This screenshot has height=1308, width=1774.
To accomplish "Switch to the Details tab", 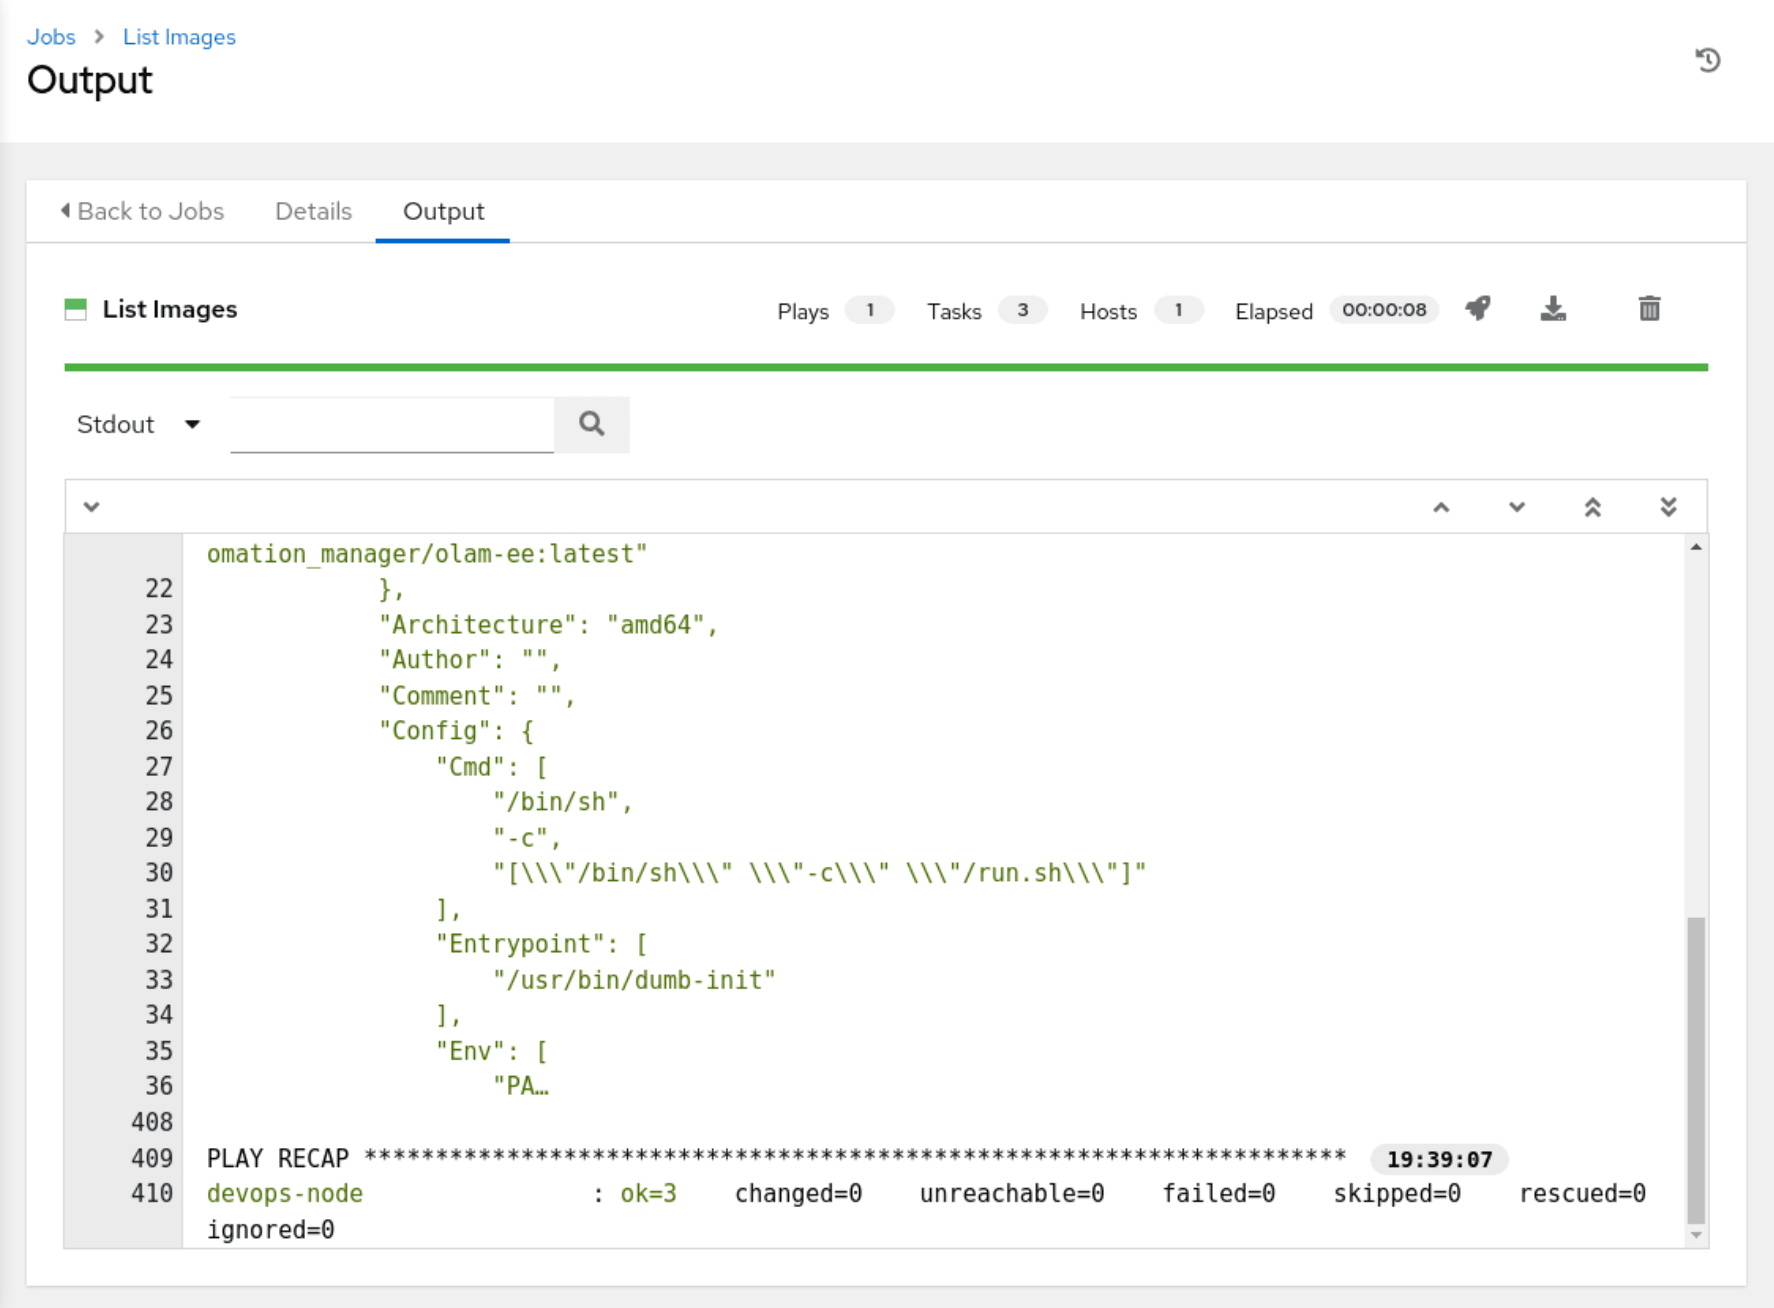I will point(313,211).
